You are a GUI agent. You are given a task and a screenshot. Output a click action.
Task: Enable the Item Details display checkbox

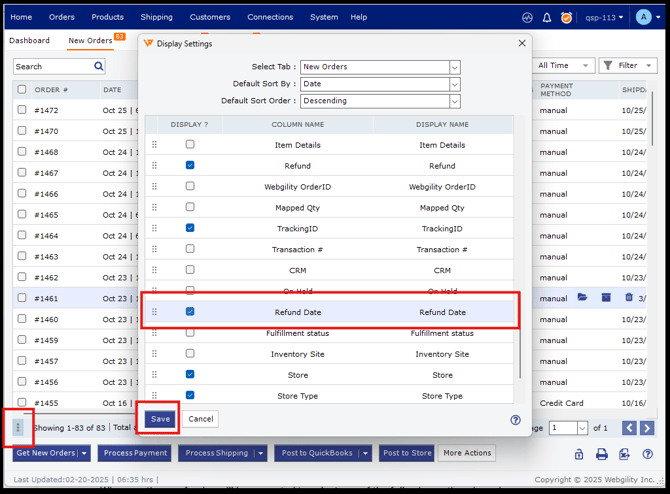click(190, 145)
